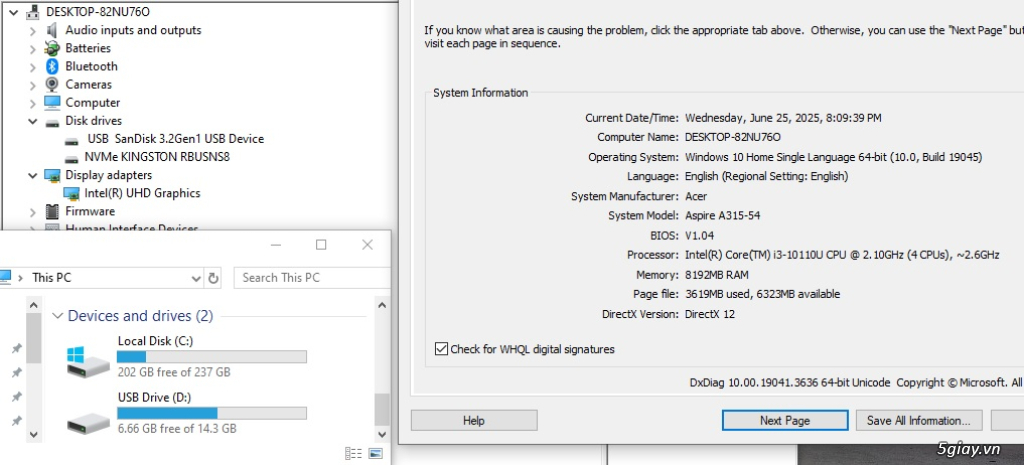1024x465 pixels.
Task: Click the USB Drive (D:) drive icon
Action: point(88,423)
